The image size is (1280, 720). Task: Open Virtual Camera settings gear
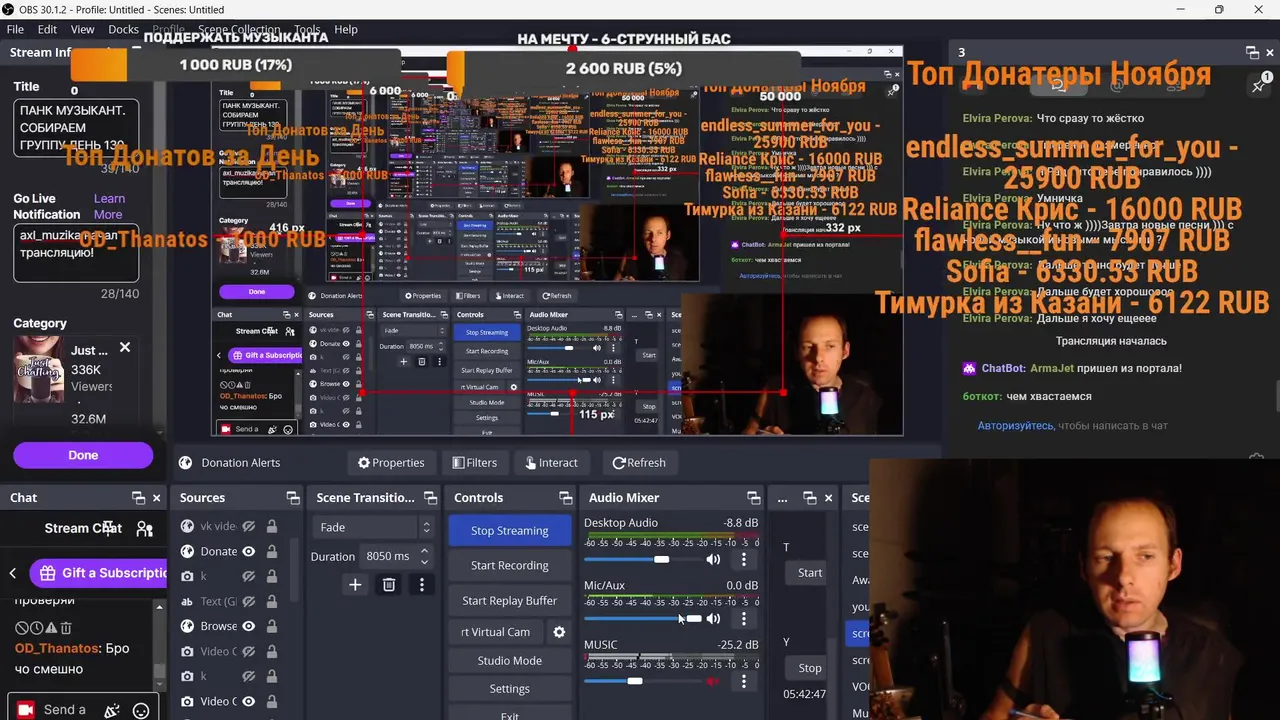(559, 632)
